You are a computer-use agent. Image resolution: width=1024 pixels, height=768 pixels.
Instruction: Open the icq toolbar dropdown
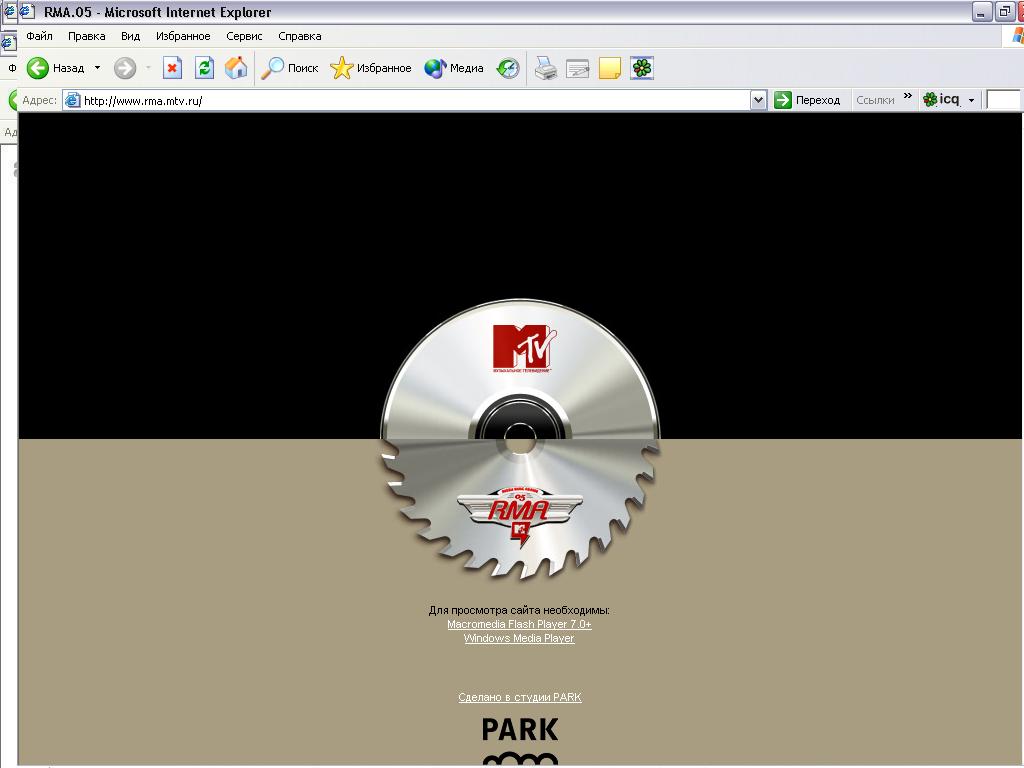(971, 101)
